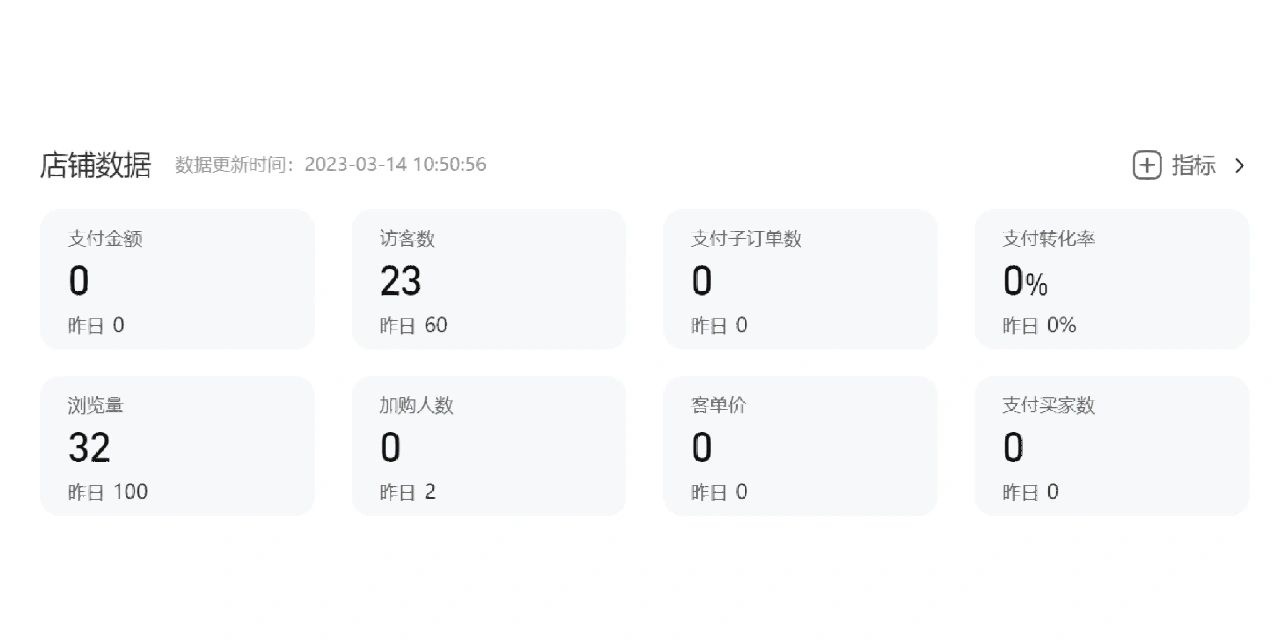The image size is (1280, 640).
Task: Click 昨日 0% under 支付转化率
Action: (1040, 325)
